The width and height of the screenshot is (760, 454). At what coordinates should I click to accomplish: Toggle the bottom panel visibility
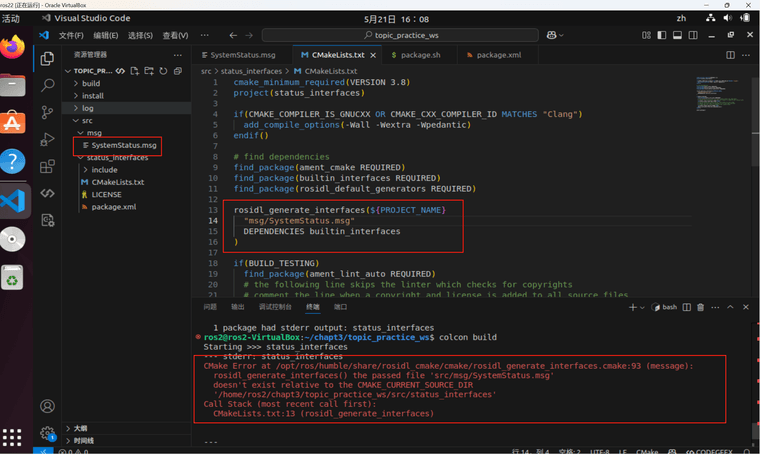[677, 35]
